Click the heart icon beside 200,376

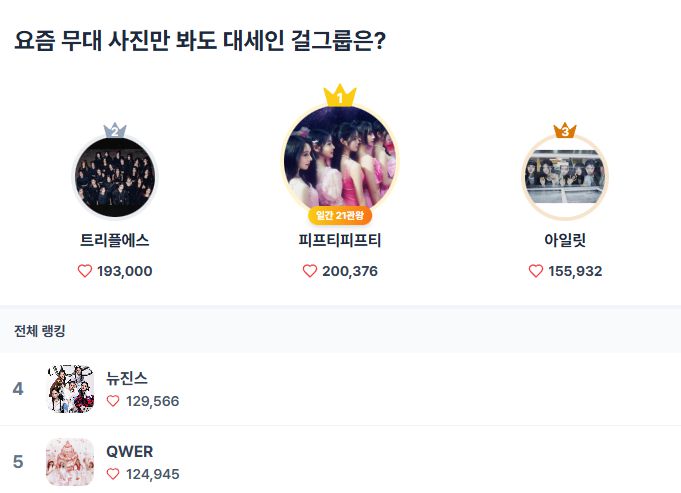(x=310, y=271)
